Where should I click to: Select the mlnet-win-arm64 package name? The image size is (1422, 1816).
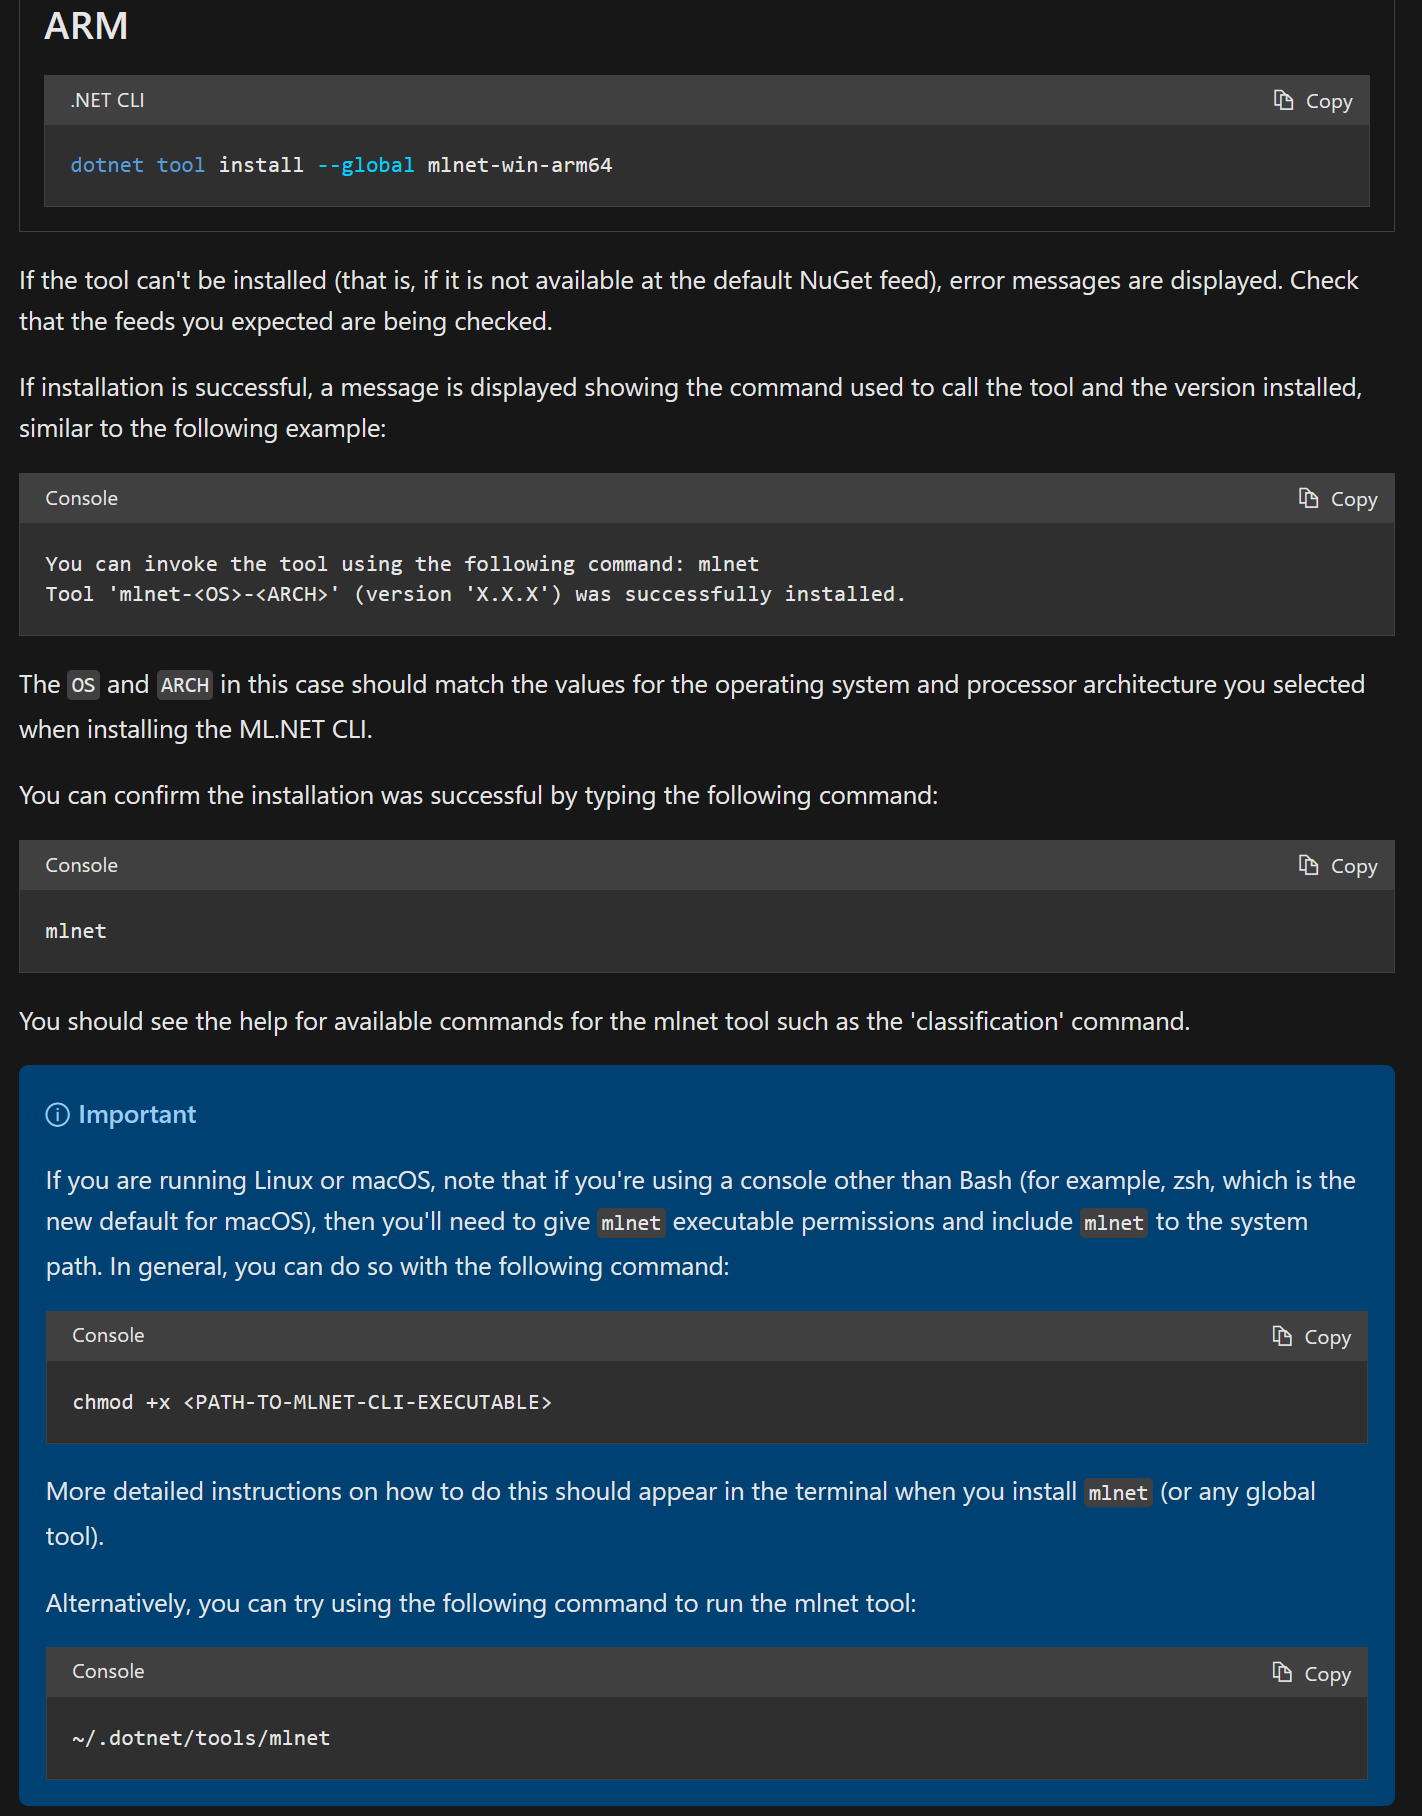pos(521,165)
